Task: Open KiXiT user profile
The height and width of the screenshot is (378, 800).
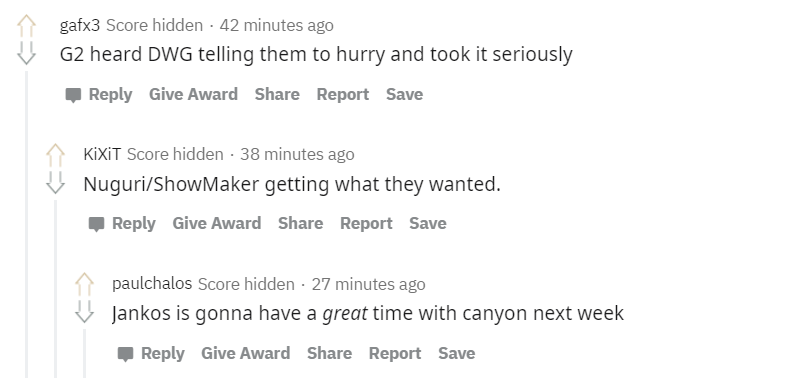Action: pyautogui.click(x=102, y=154)
